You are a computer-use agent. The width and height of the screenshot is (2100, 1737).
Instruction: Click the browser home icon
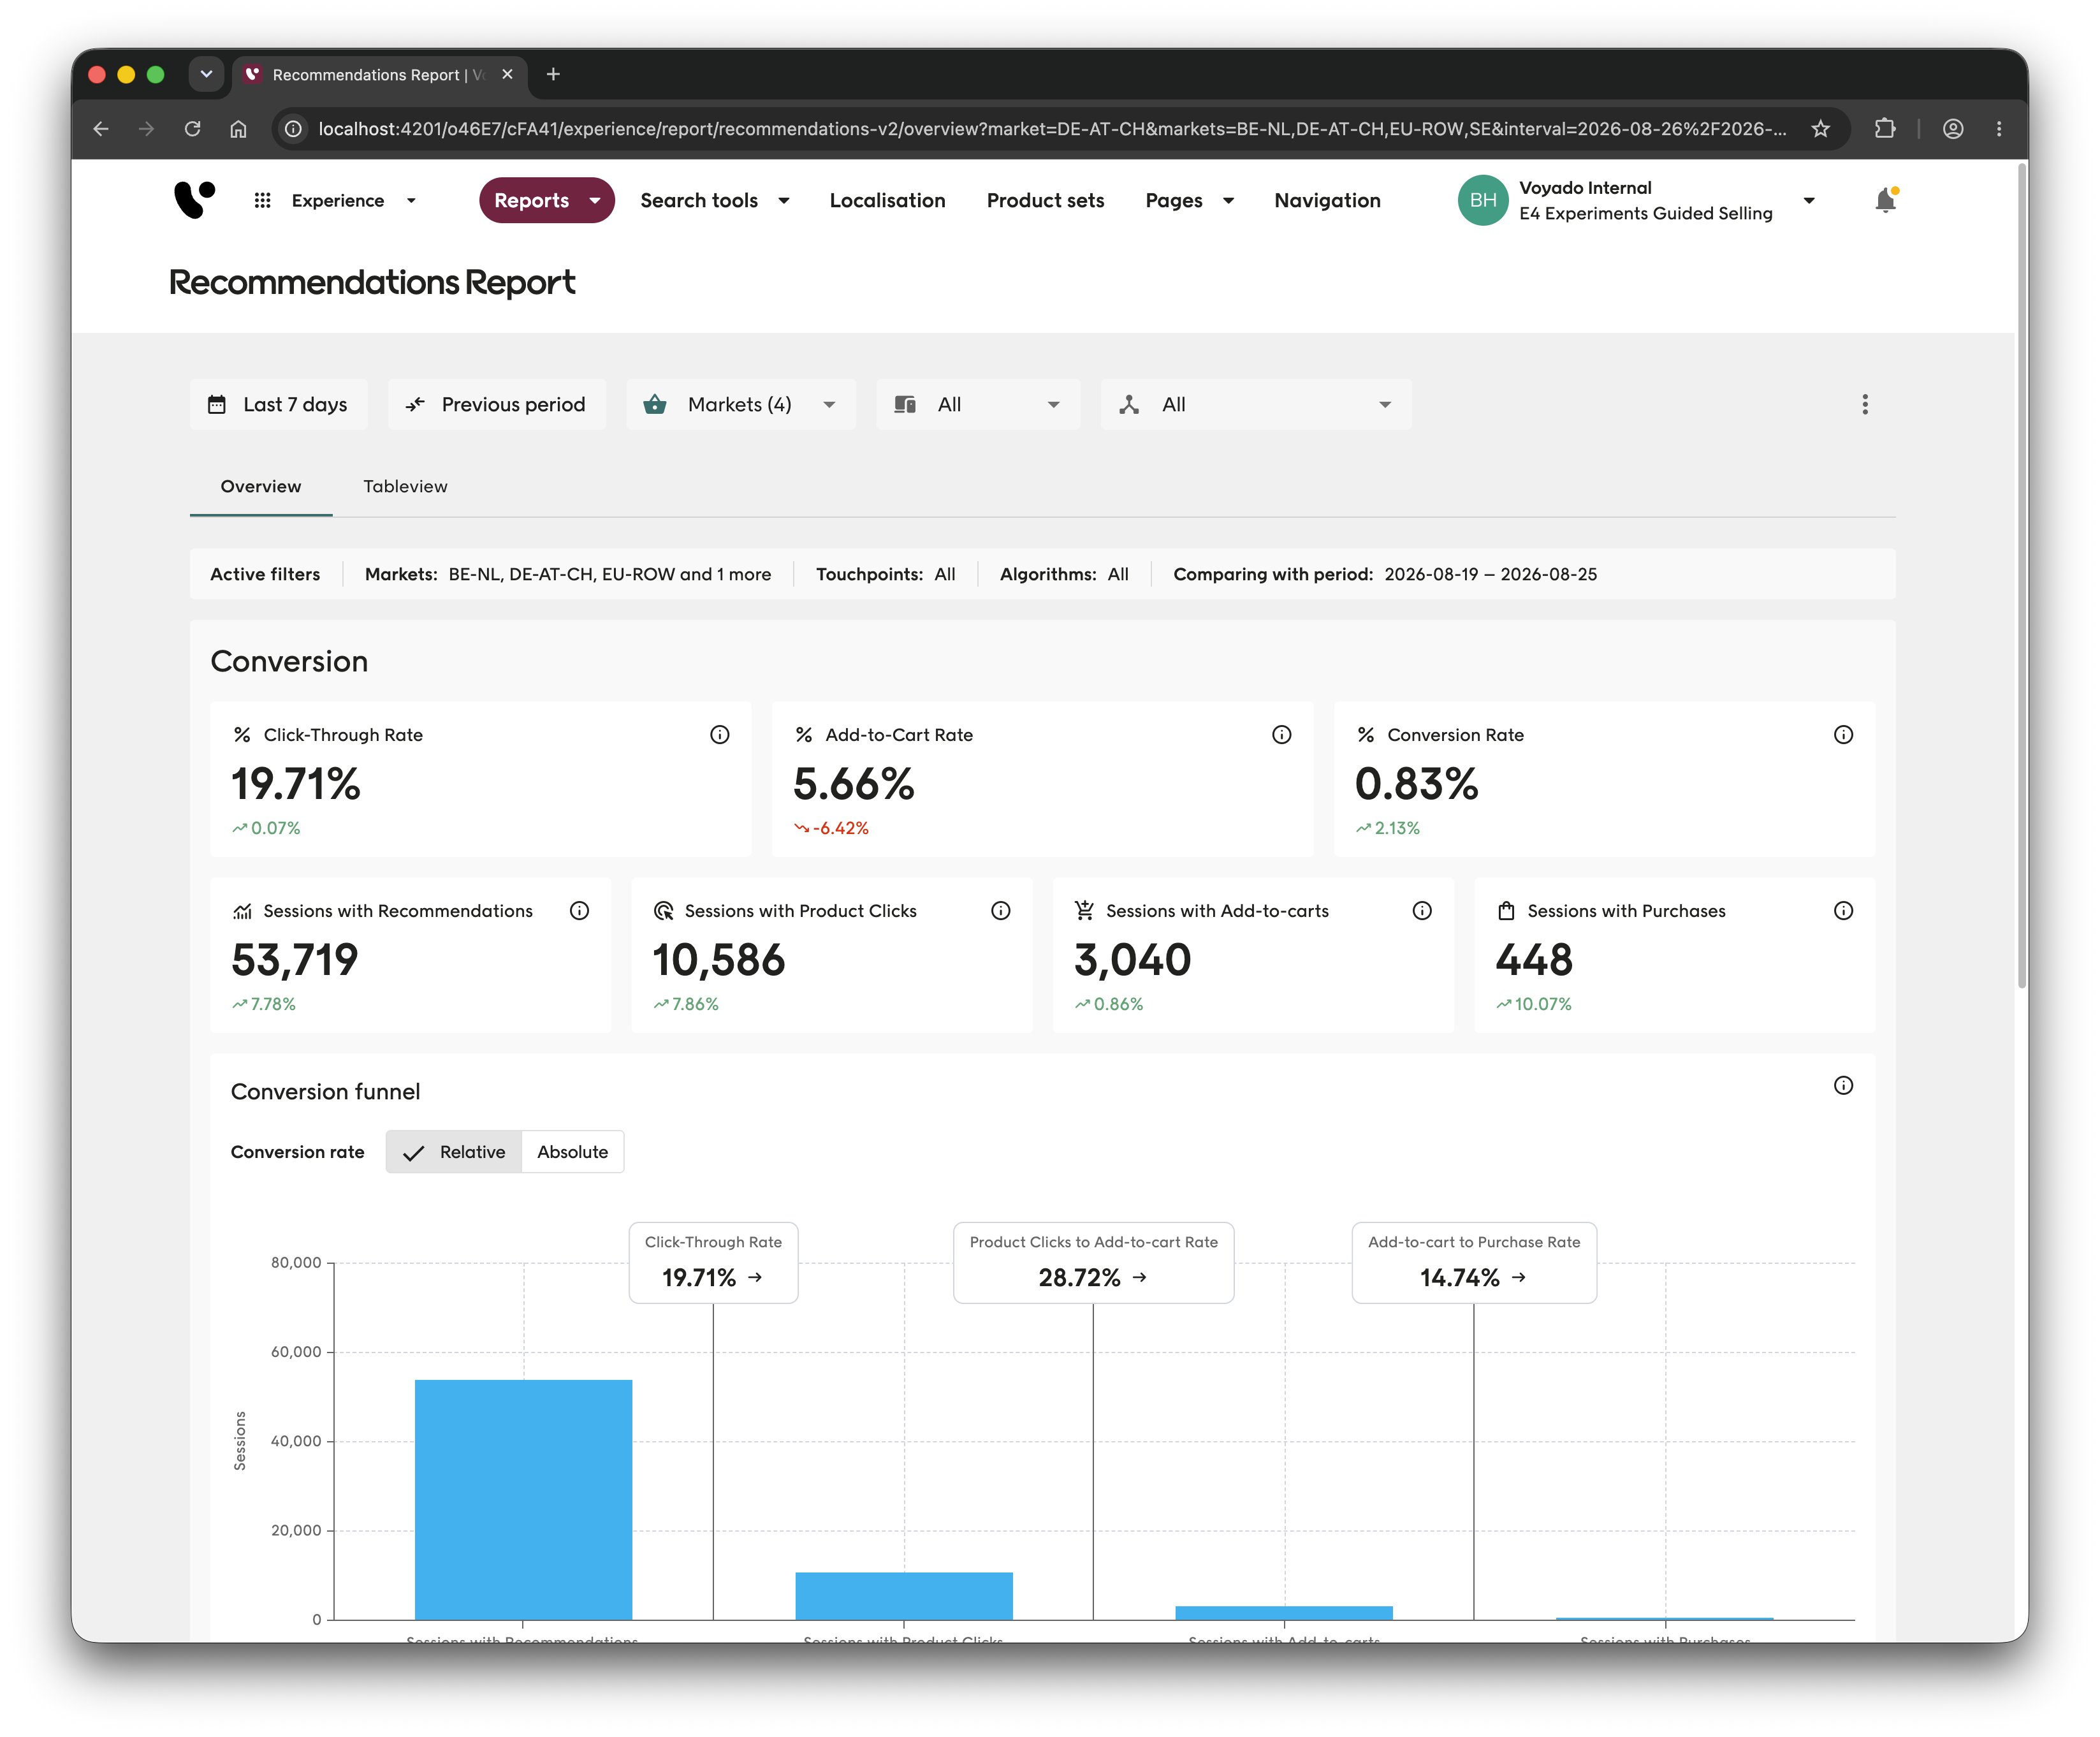pos(238,129)
